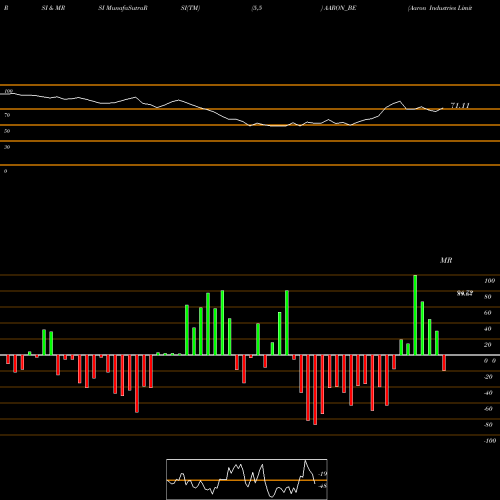Open the mini oscillator thumbnail chart at the bottom
The width and height of the screenshot is (500, 500).
click(247, 479)
